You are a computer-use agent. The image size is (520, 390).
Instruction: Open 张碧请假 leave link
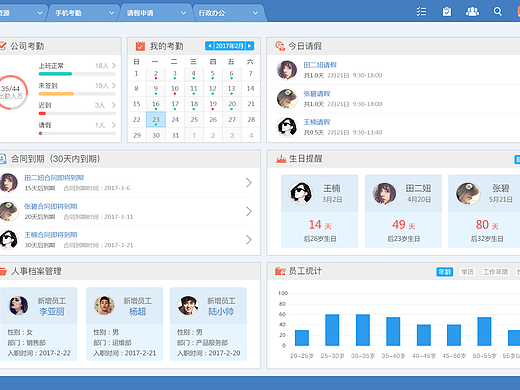pos(317,94)
